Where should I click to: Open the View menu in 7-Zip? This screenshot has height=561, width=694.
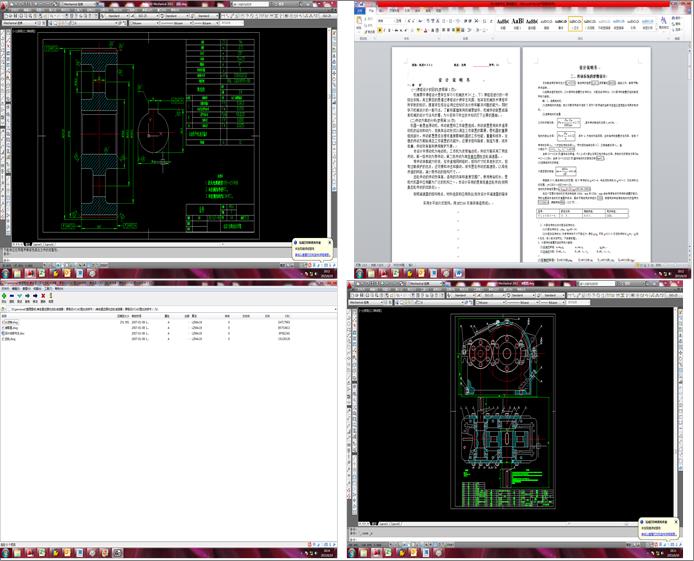point(27,288)
